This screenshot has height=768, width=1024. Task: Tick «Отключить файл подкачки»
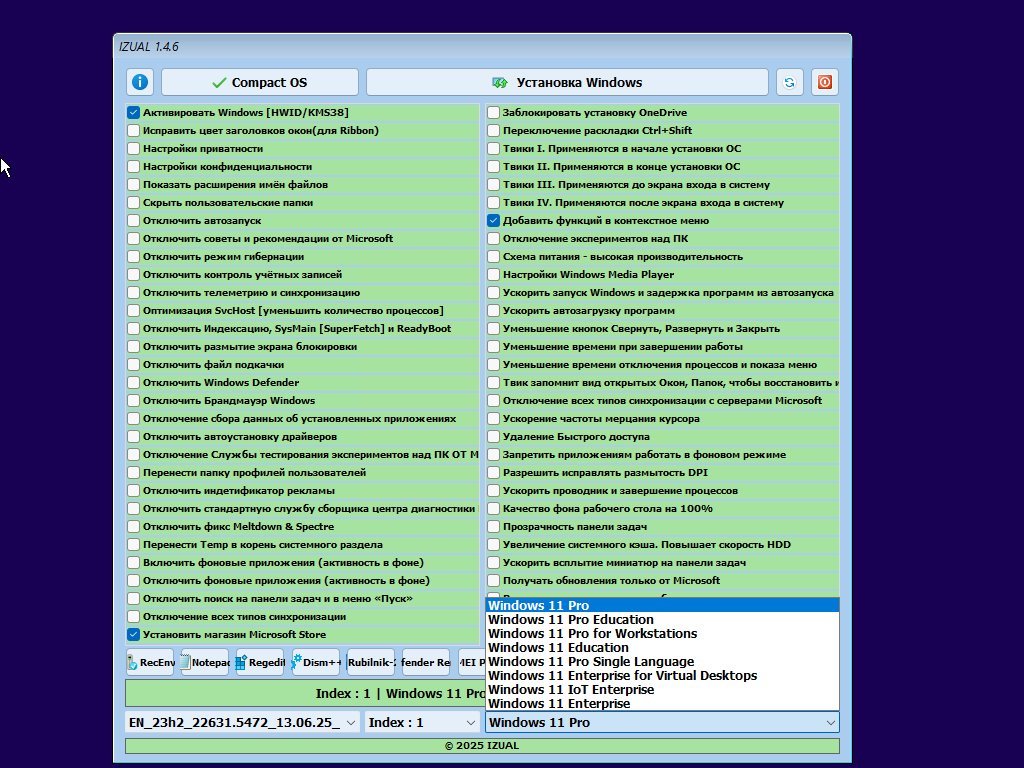(133, 364)
